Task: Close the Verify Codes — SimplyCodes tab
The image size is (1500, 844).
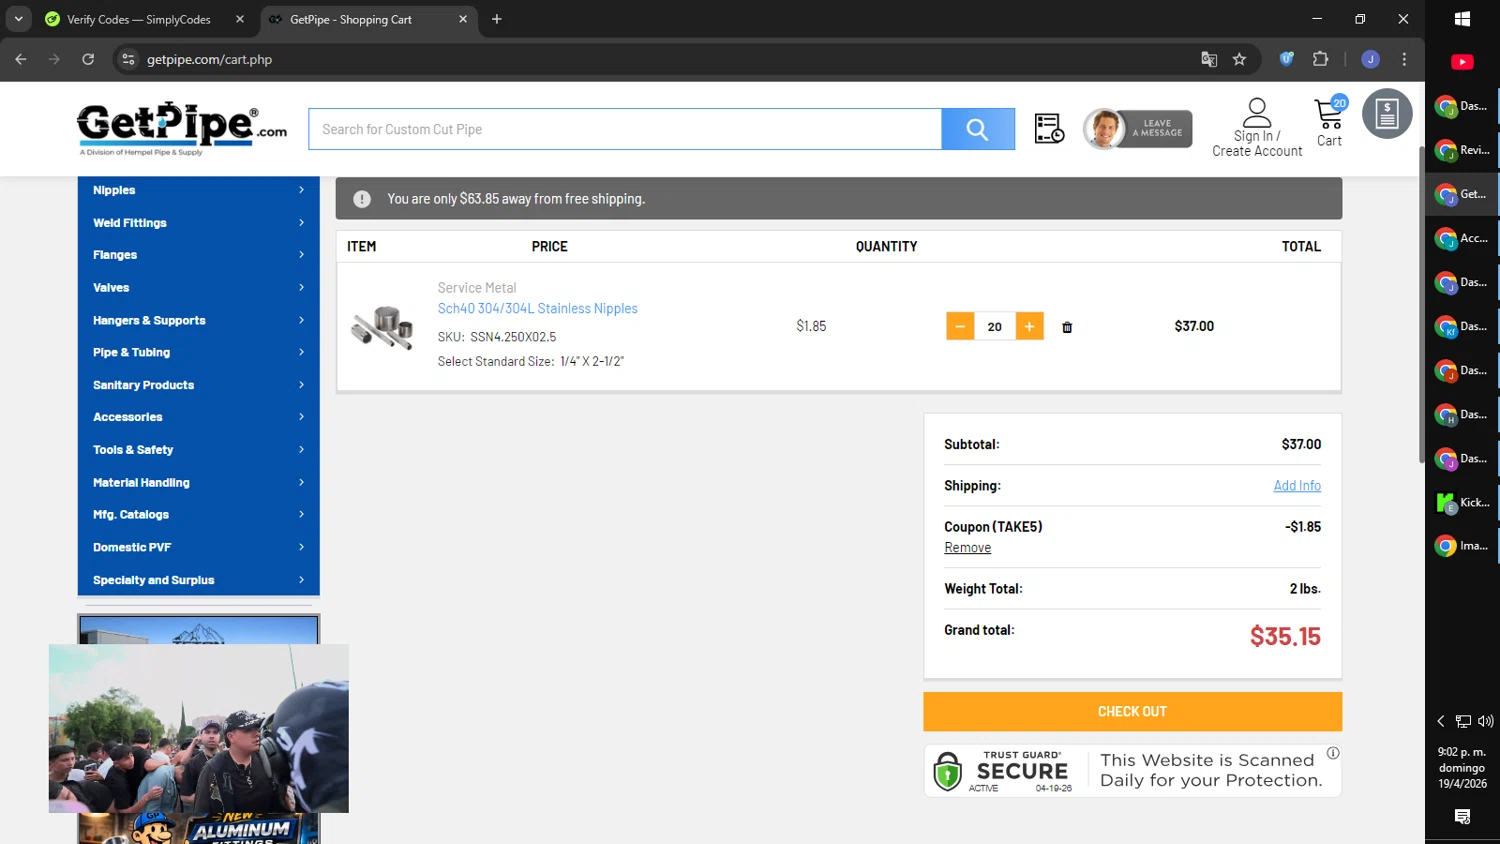Action: [x=240, y=19]
